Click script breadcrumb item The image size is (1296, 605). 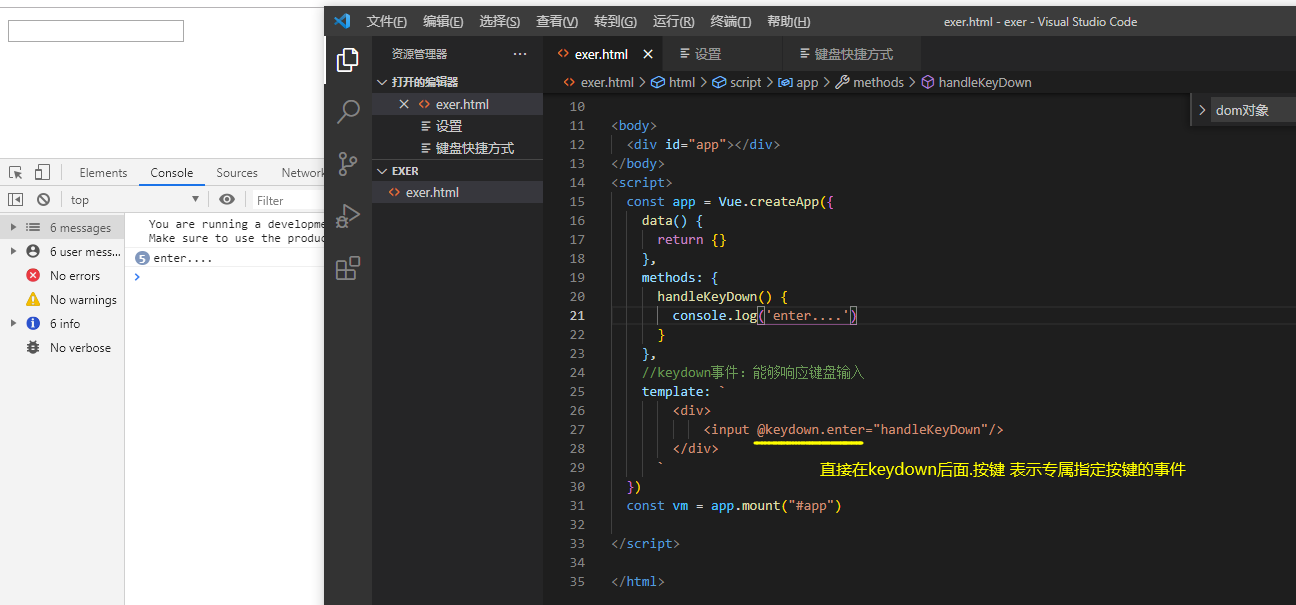pos(738,83)
